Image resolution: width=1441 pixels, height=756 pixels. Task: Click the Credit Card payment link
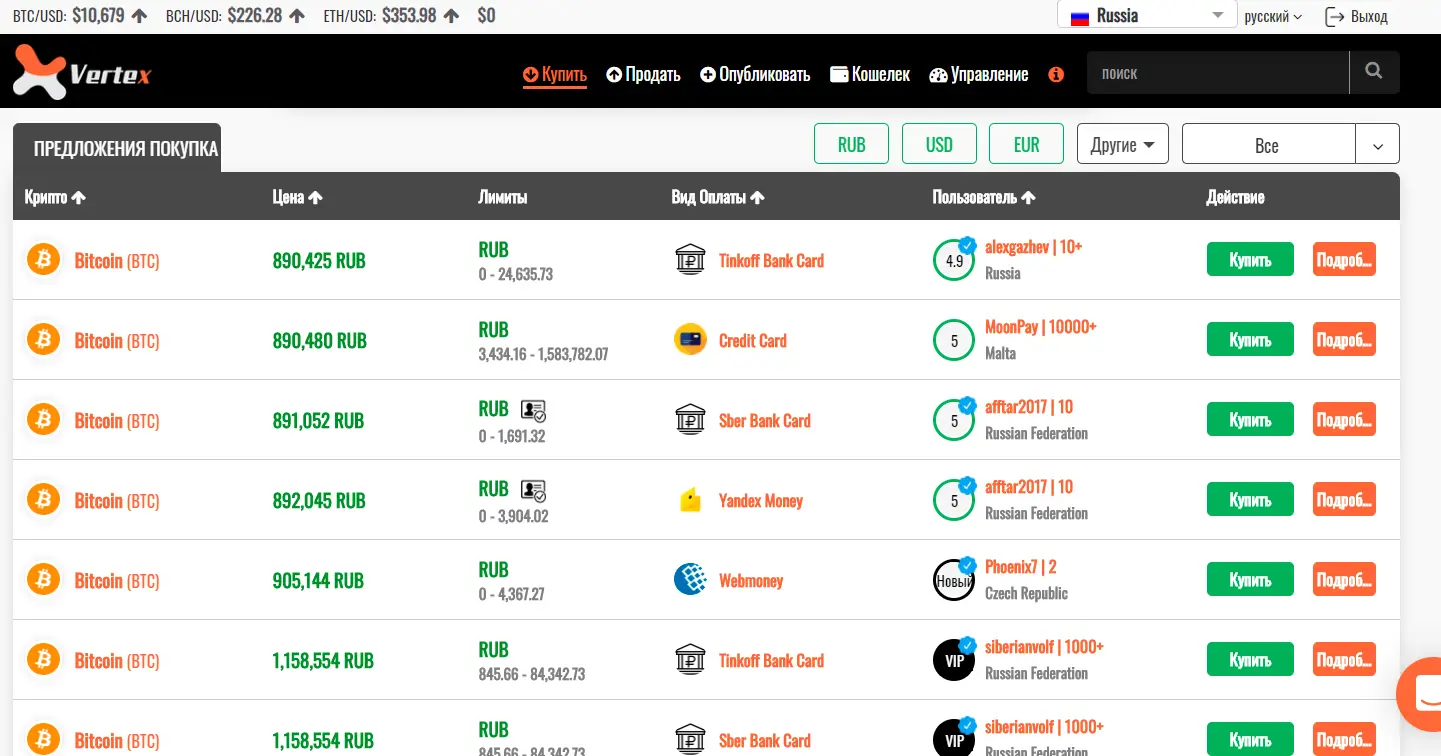pyautogui.click(x=753, y=341)
